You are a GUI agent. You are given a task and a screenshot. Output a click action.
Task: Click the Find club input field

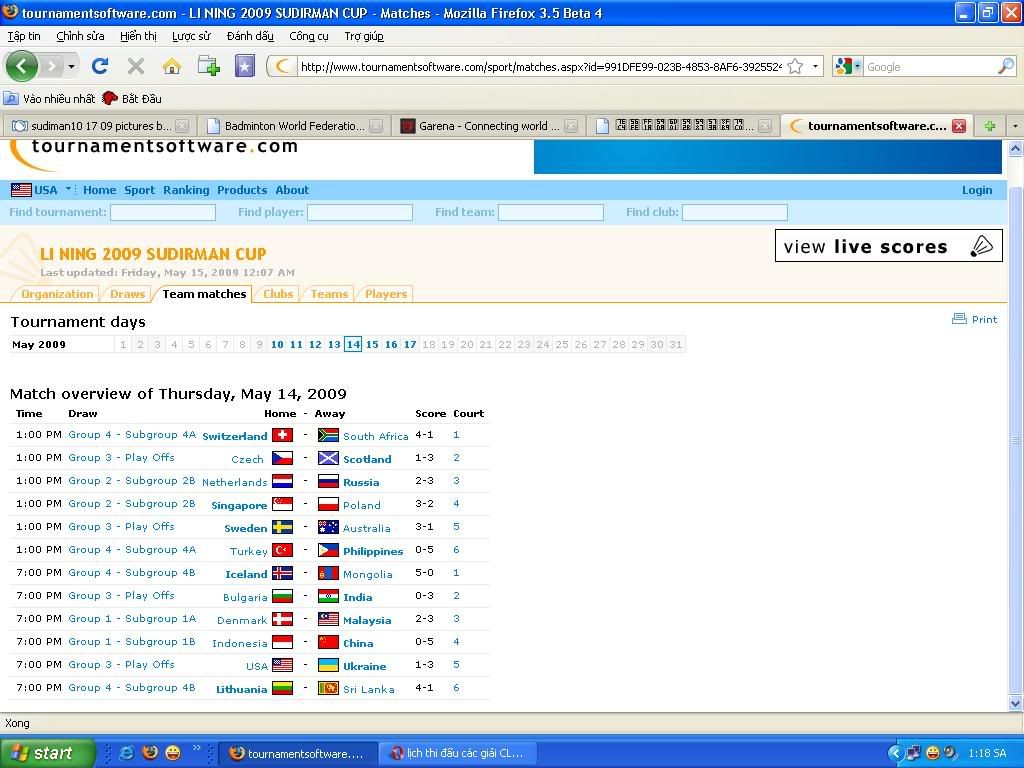(735, 212)
